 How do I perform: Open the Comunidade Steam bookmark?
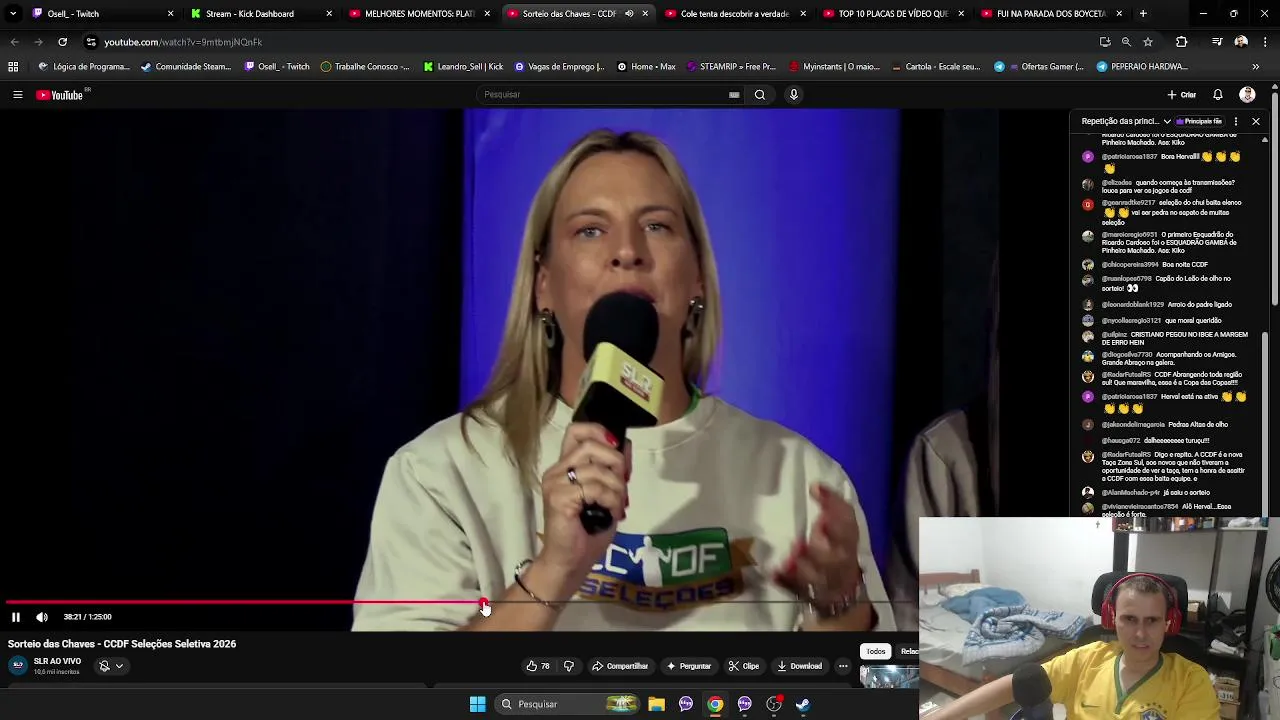tap(186, 67)
